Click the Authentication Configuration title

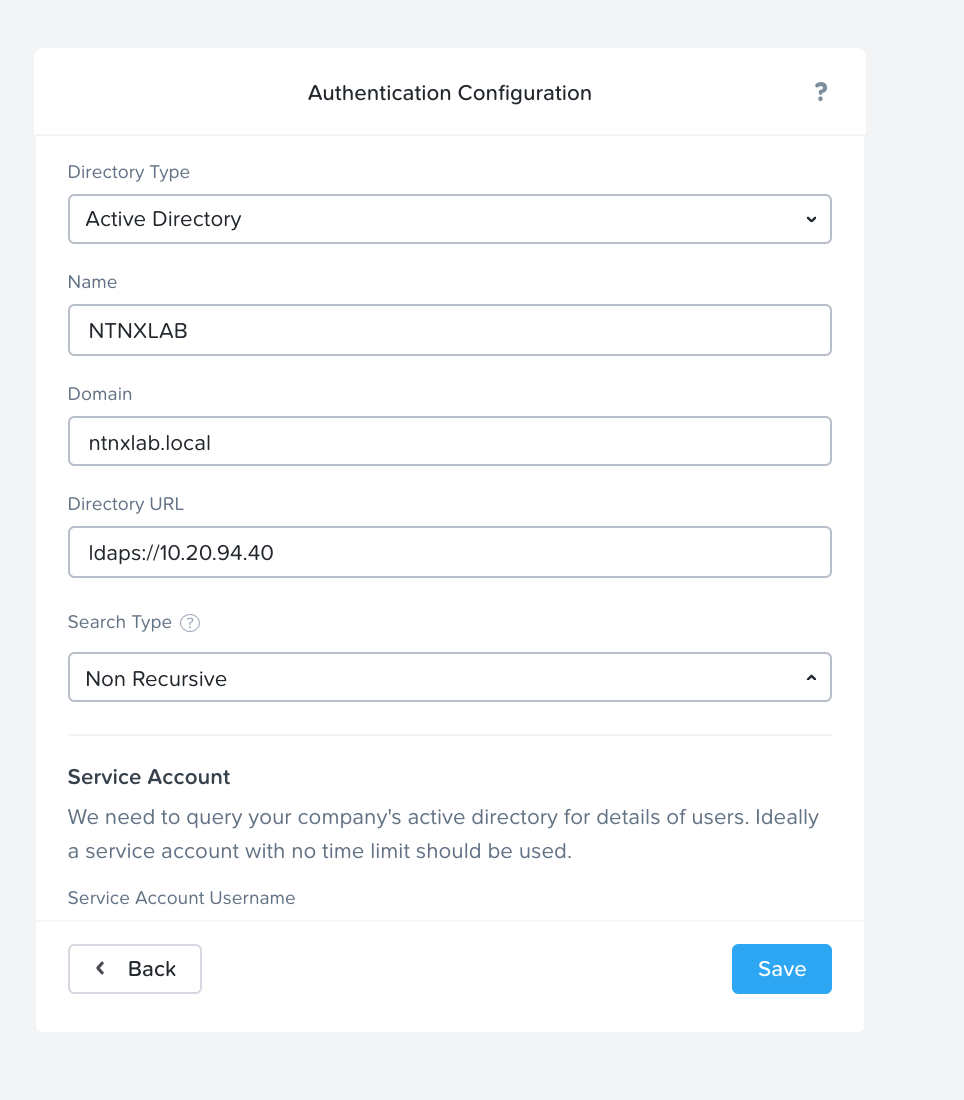tap(450, 93)
